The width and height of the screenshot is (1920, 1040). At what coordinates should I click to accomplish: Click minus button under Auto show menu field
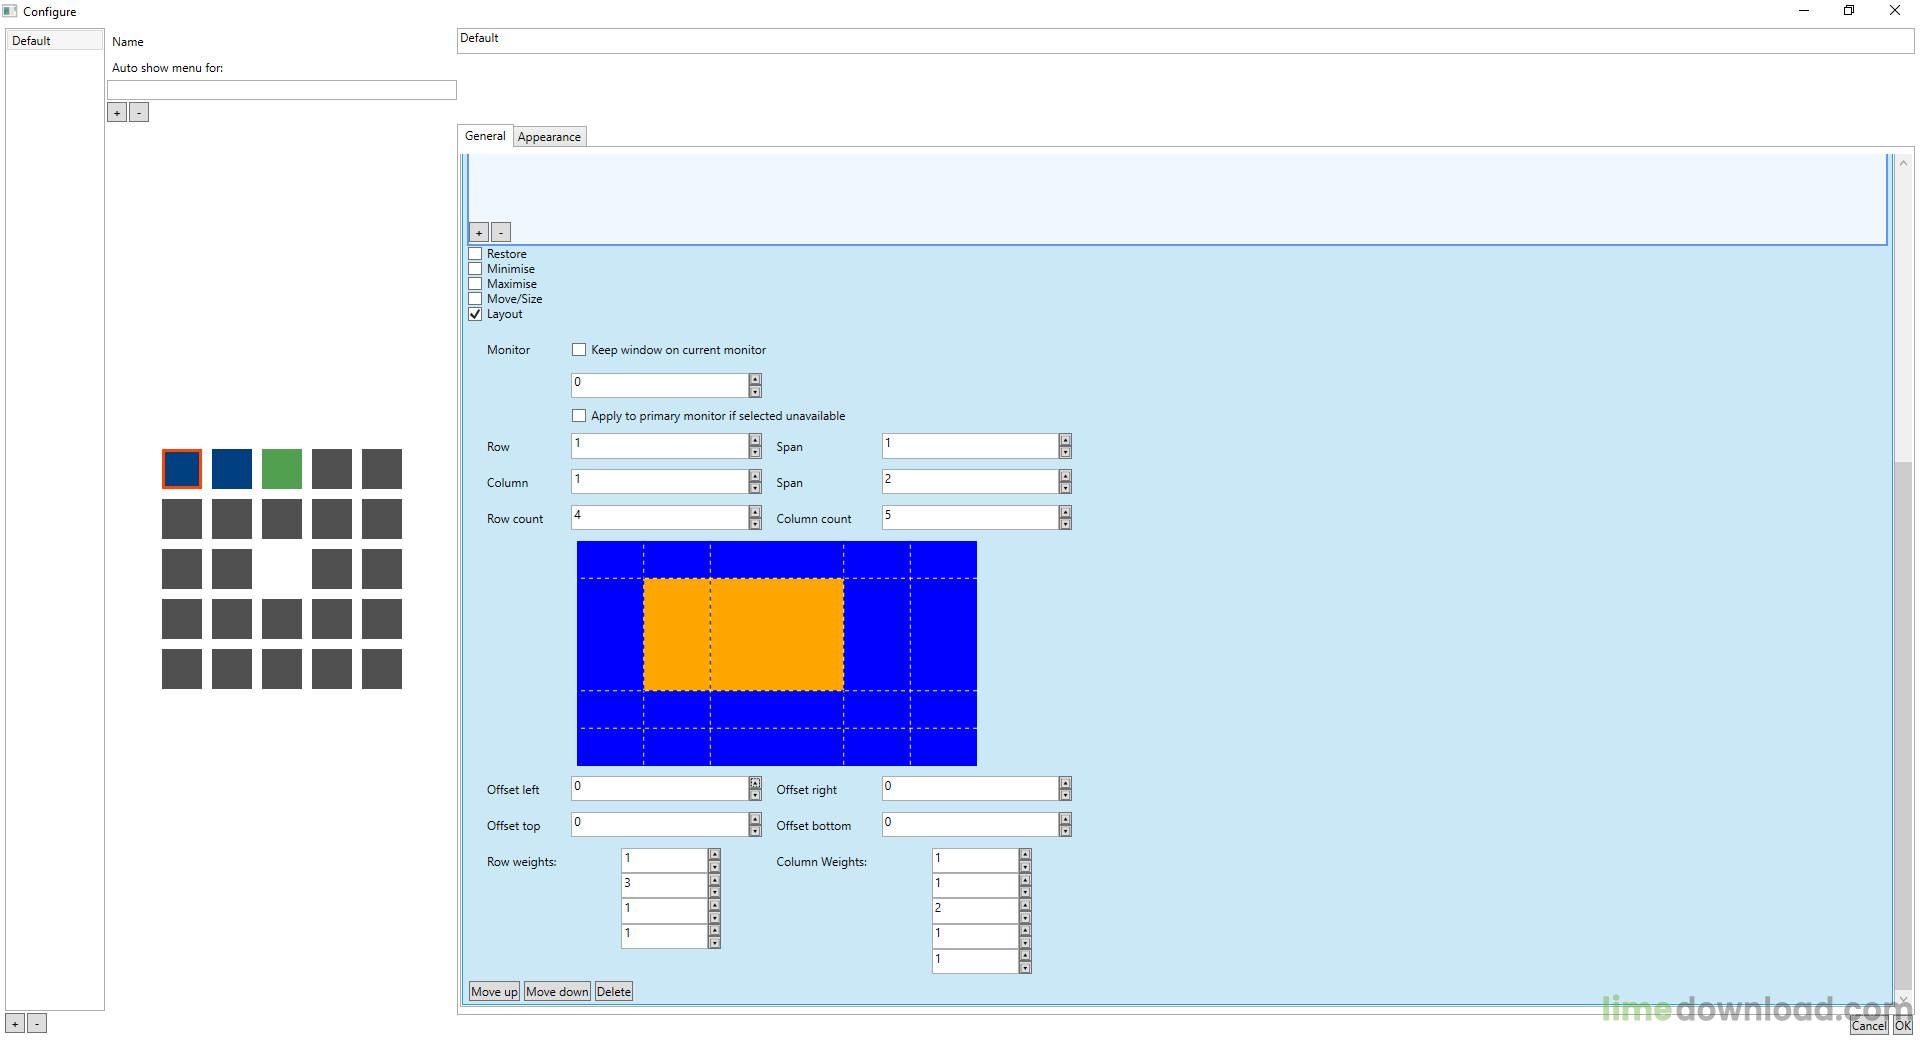pyautogui.click(x=139, y=113)
